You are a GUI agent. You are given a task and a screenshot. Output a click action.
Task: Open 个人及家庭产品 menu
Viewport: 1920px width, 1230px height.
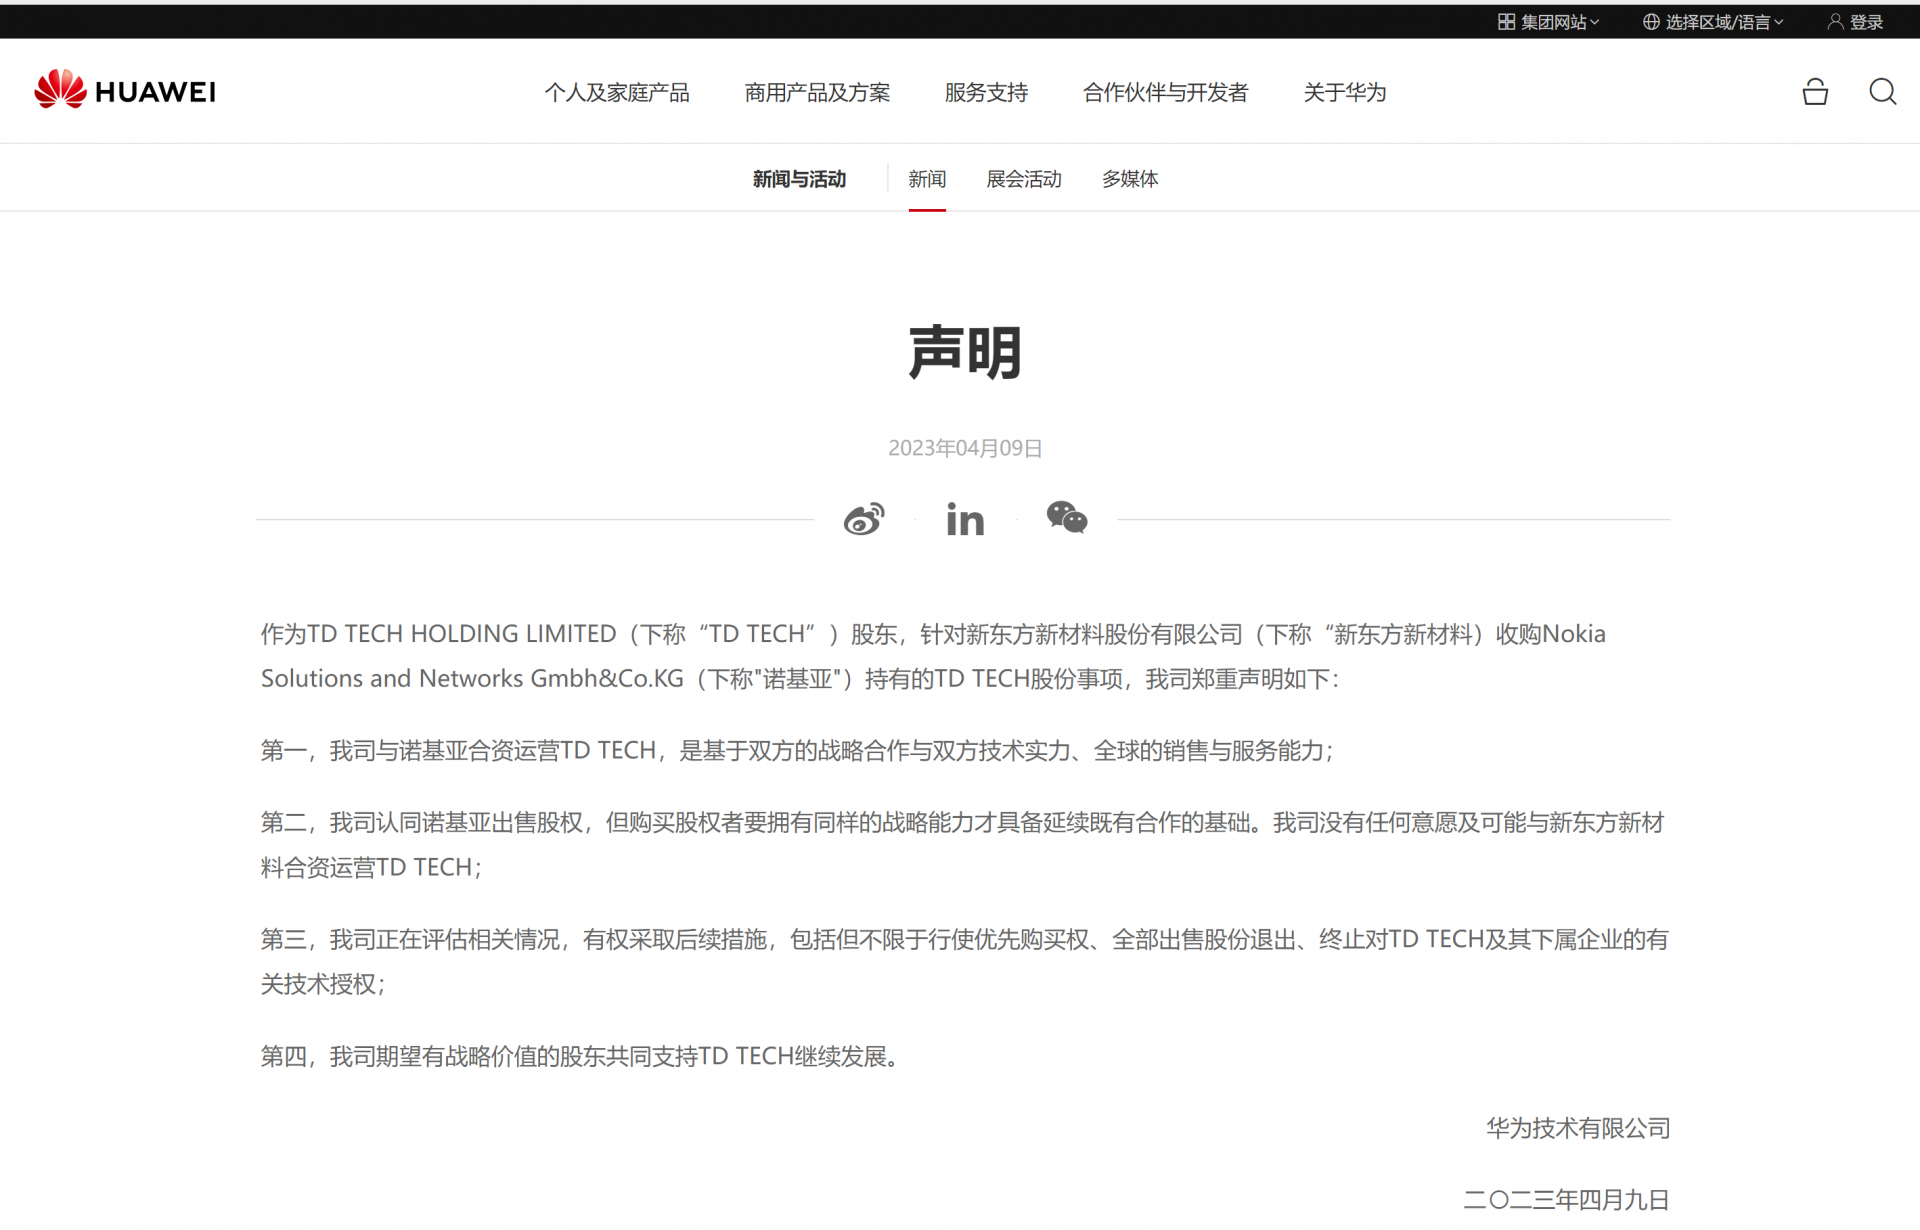pyautogui.click(x=617, y=92)
